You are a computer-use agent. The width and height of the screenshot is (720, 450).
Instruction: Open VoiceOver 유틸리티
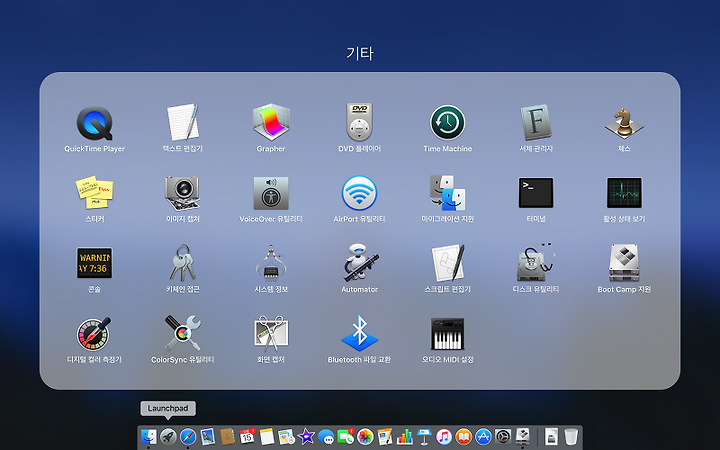coord(271,193)
